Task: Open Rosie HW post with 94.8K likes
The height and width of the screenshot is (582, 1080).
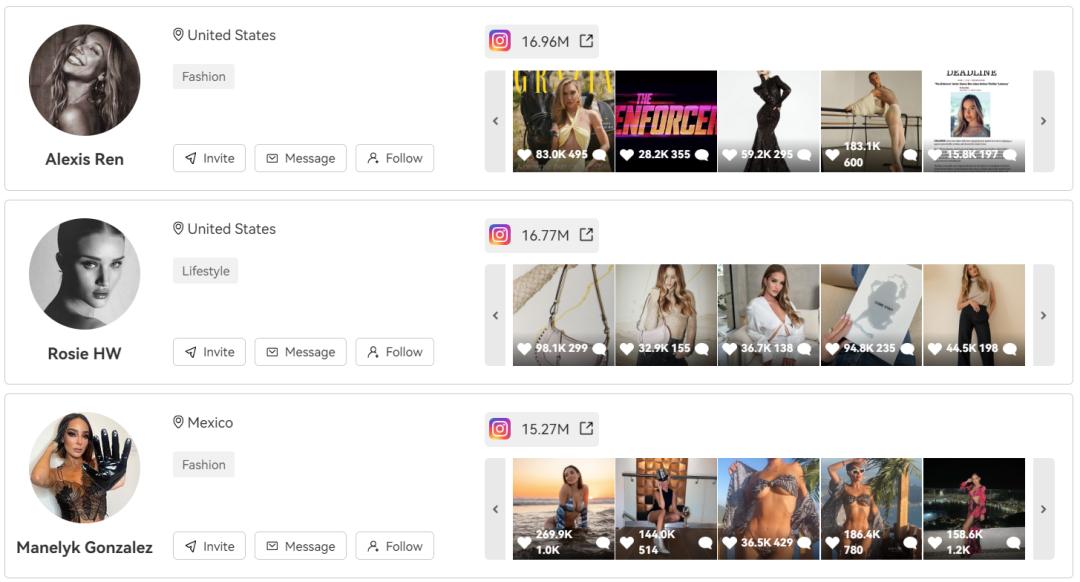Action: [871, 315]
